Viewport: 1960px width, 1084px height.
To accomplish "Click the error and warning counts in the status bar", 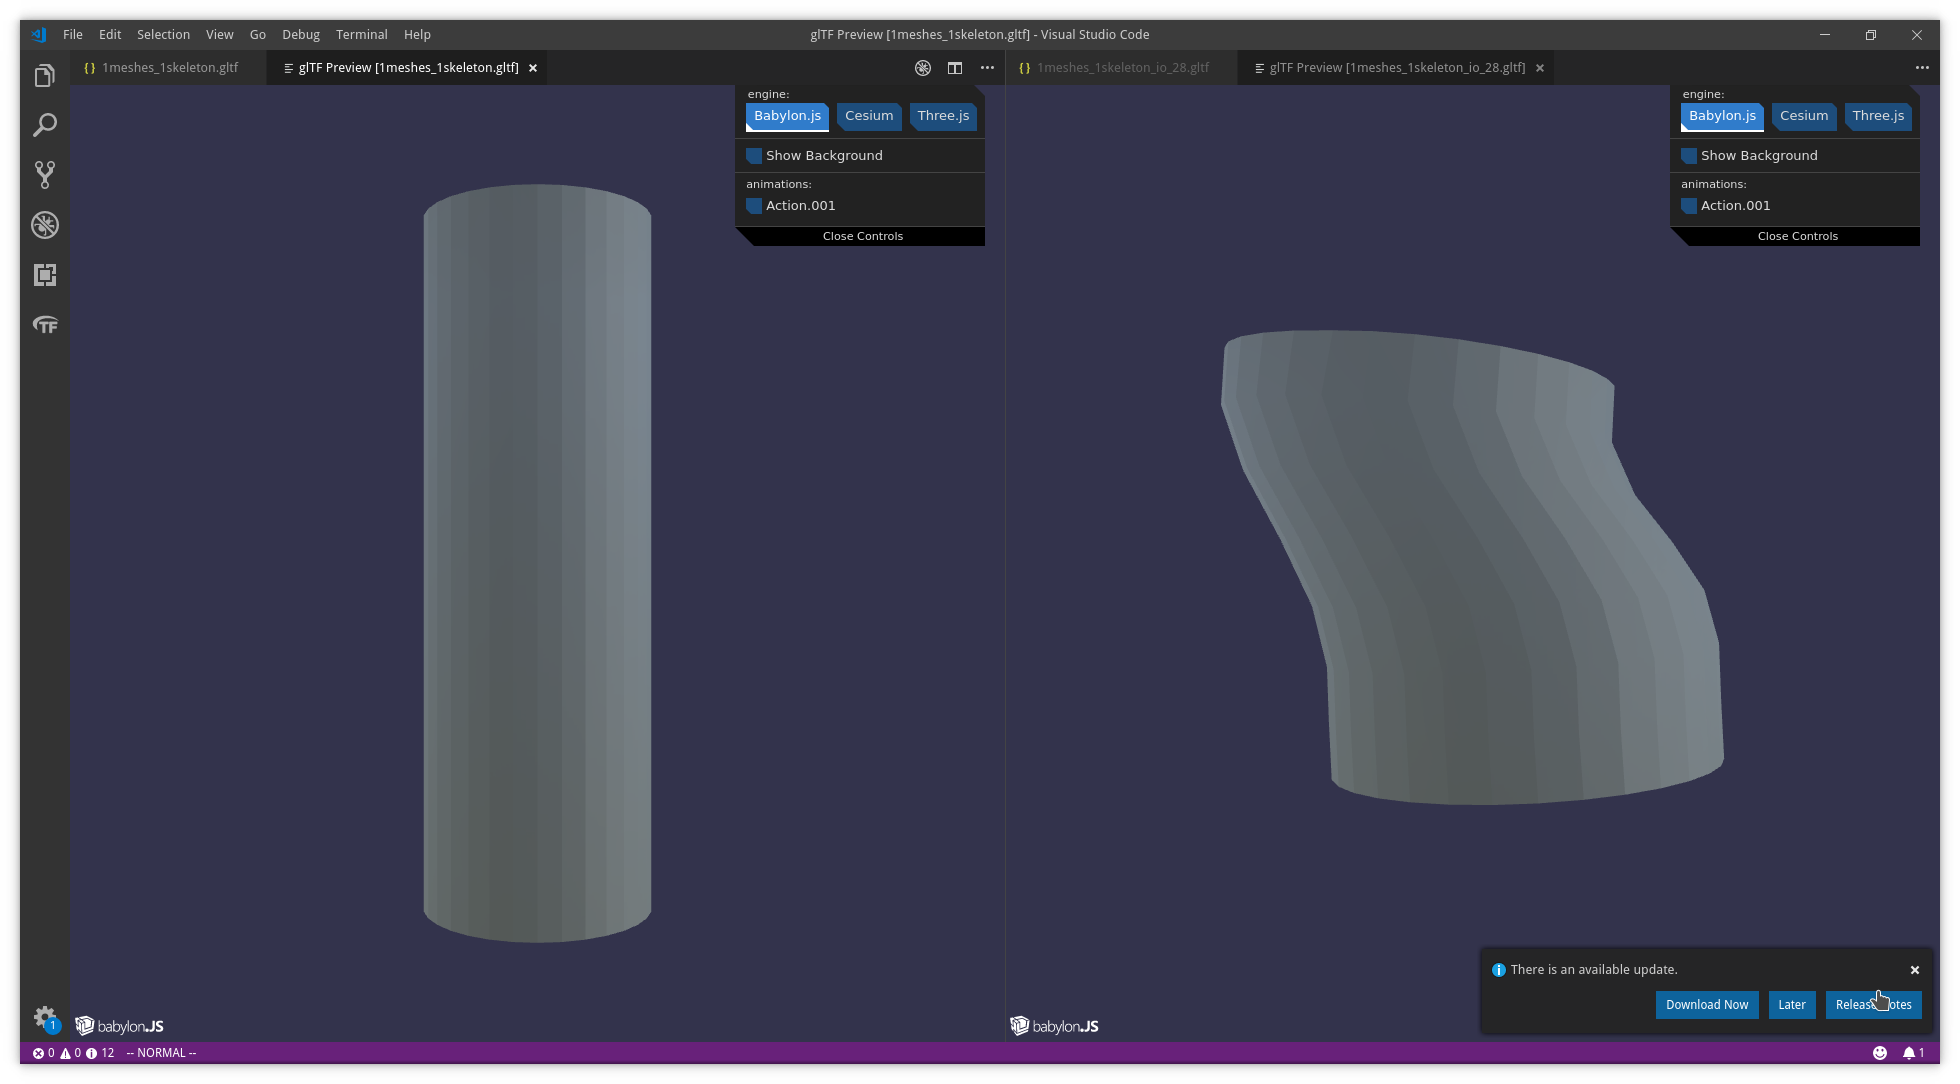I will coord(70,1052).
